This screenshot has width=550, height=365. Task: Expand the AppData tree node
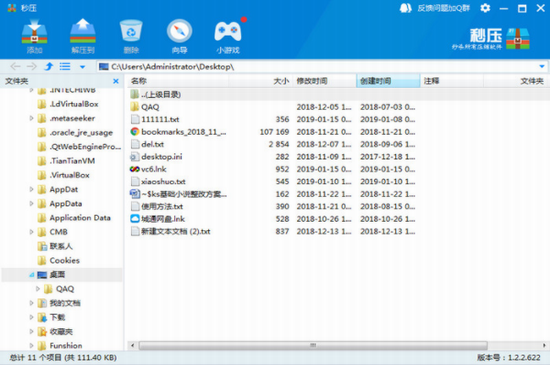click(31, 203)
